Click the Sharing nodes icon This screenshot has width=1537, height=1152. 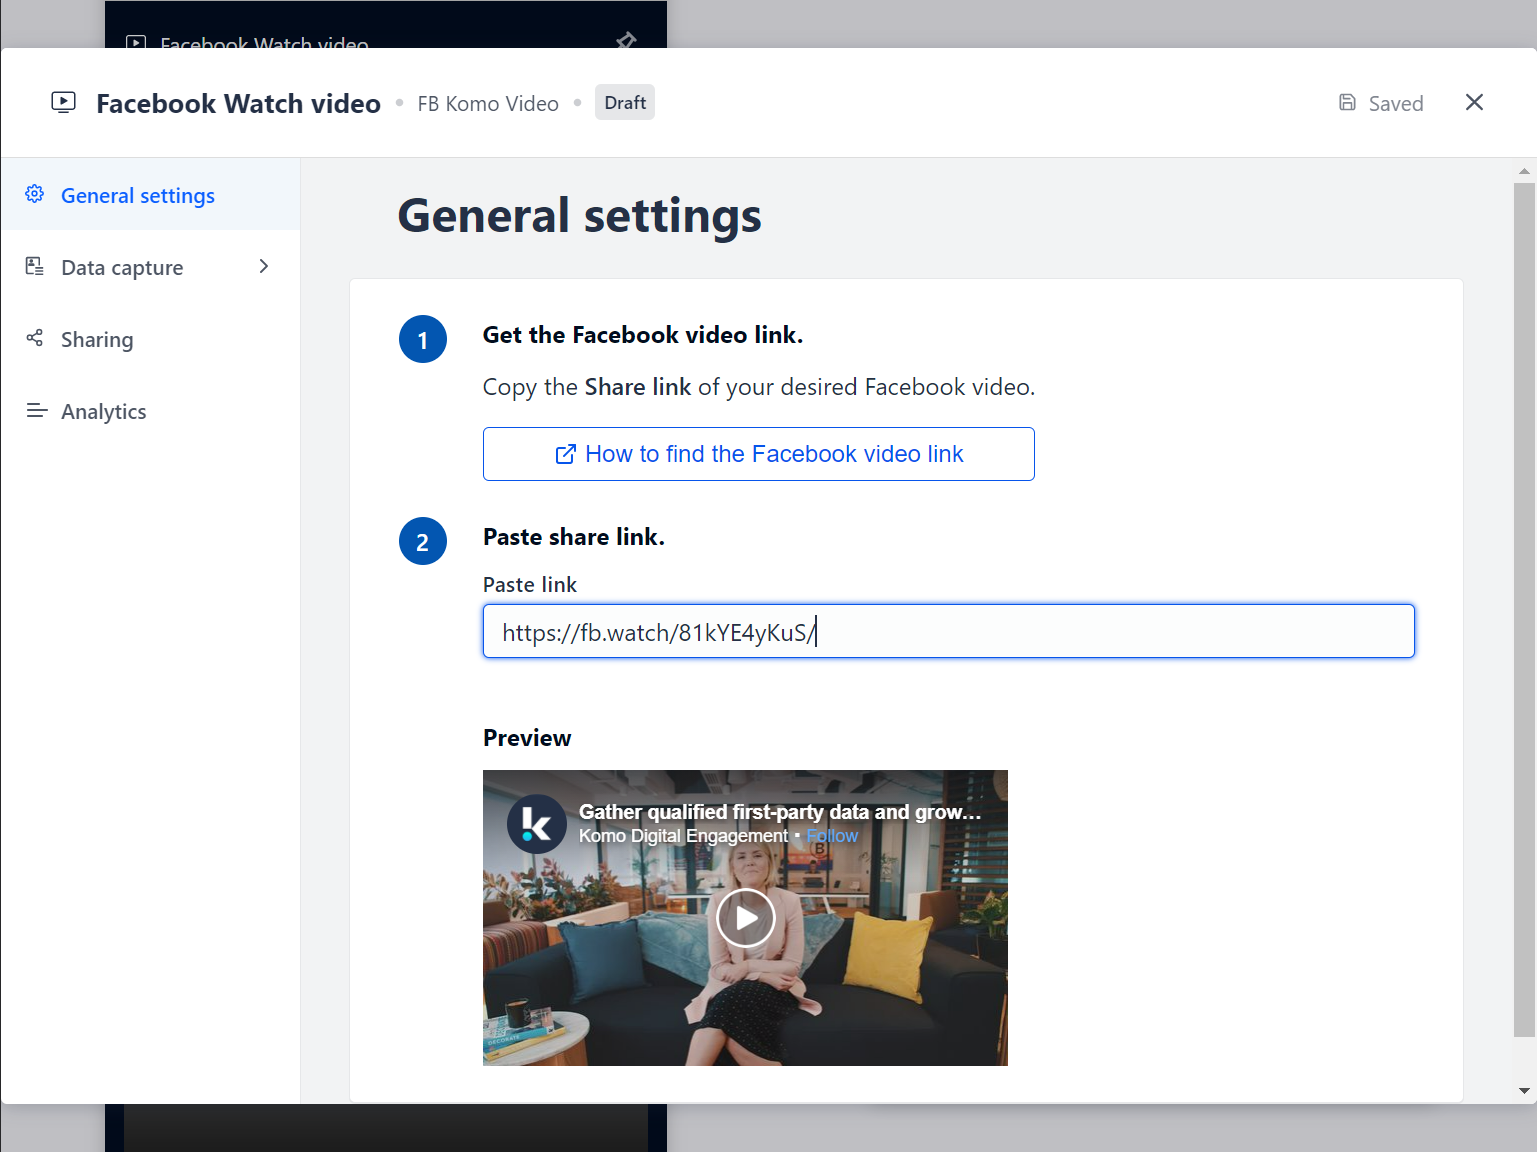pyautogui.click(x=35, y=338)
